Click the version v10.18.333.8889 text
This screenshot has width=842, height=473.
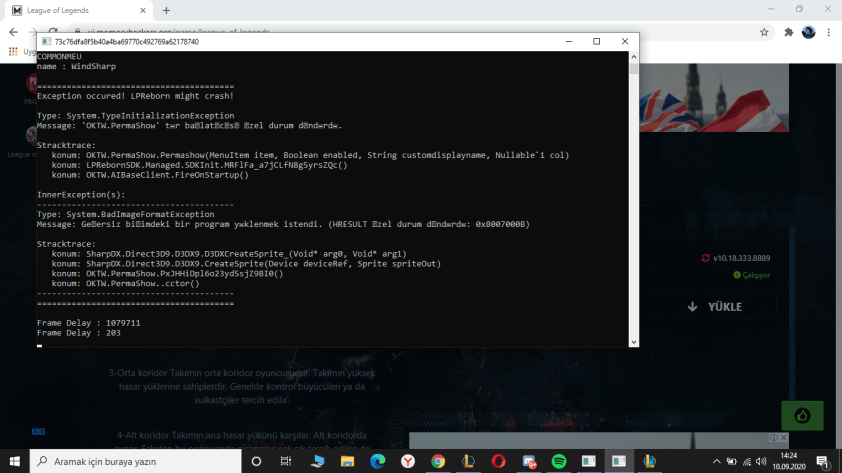[x=741, y=258]
